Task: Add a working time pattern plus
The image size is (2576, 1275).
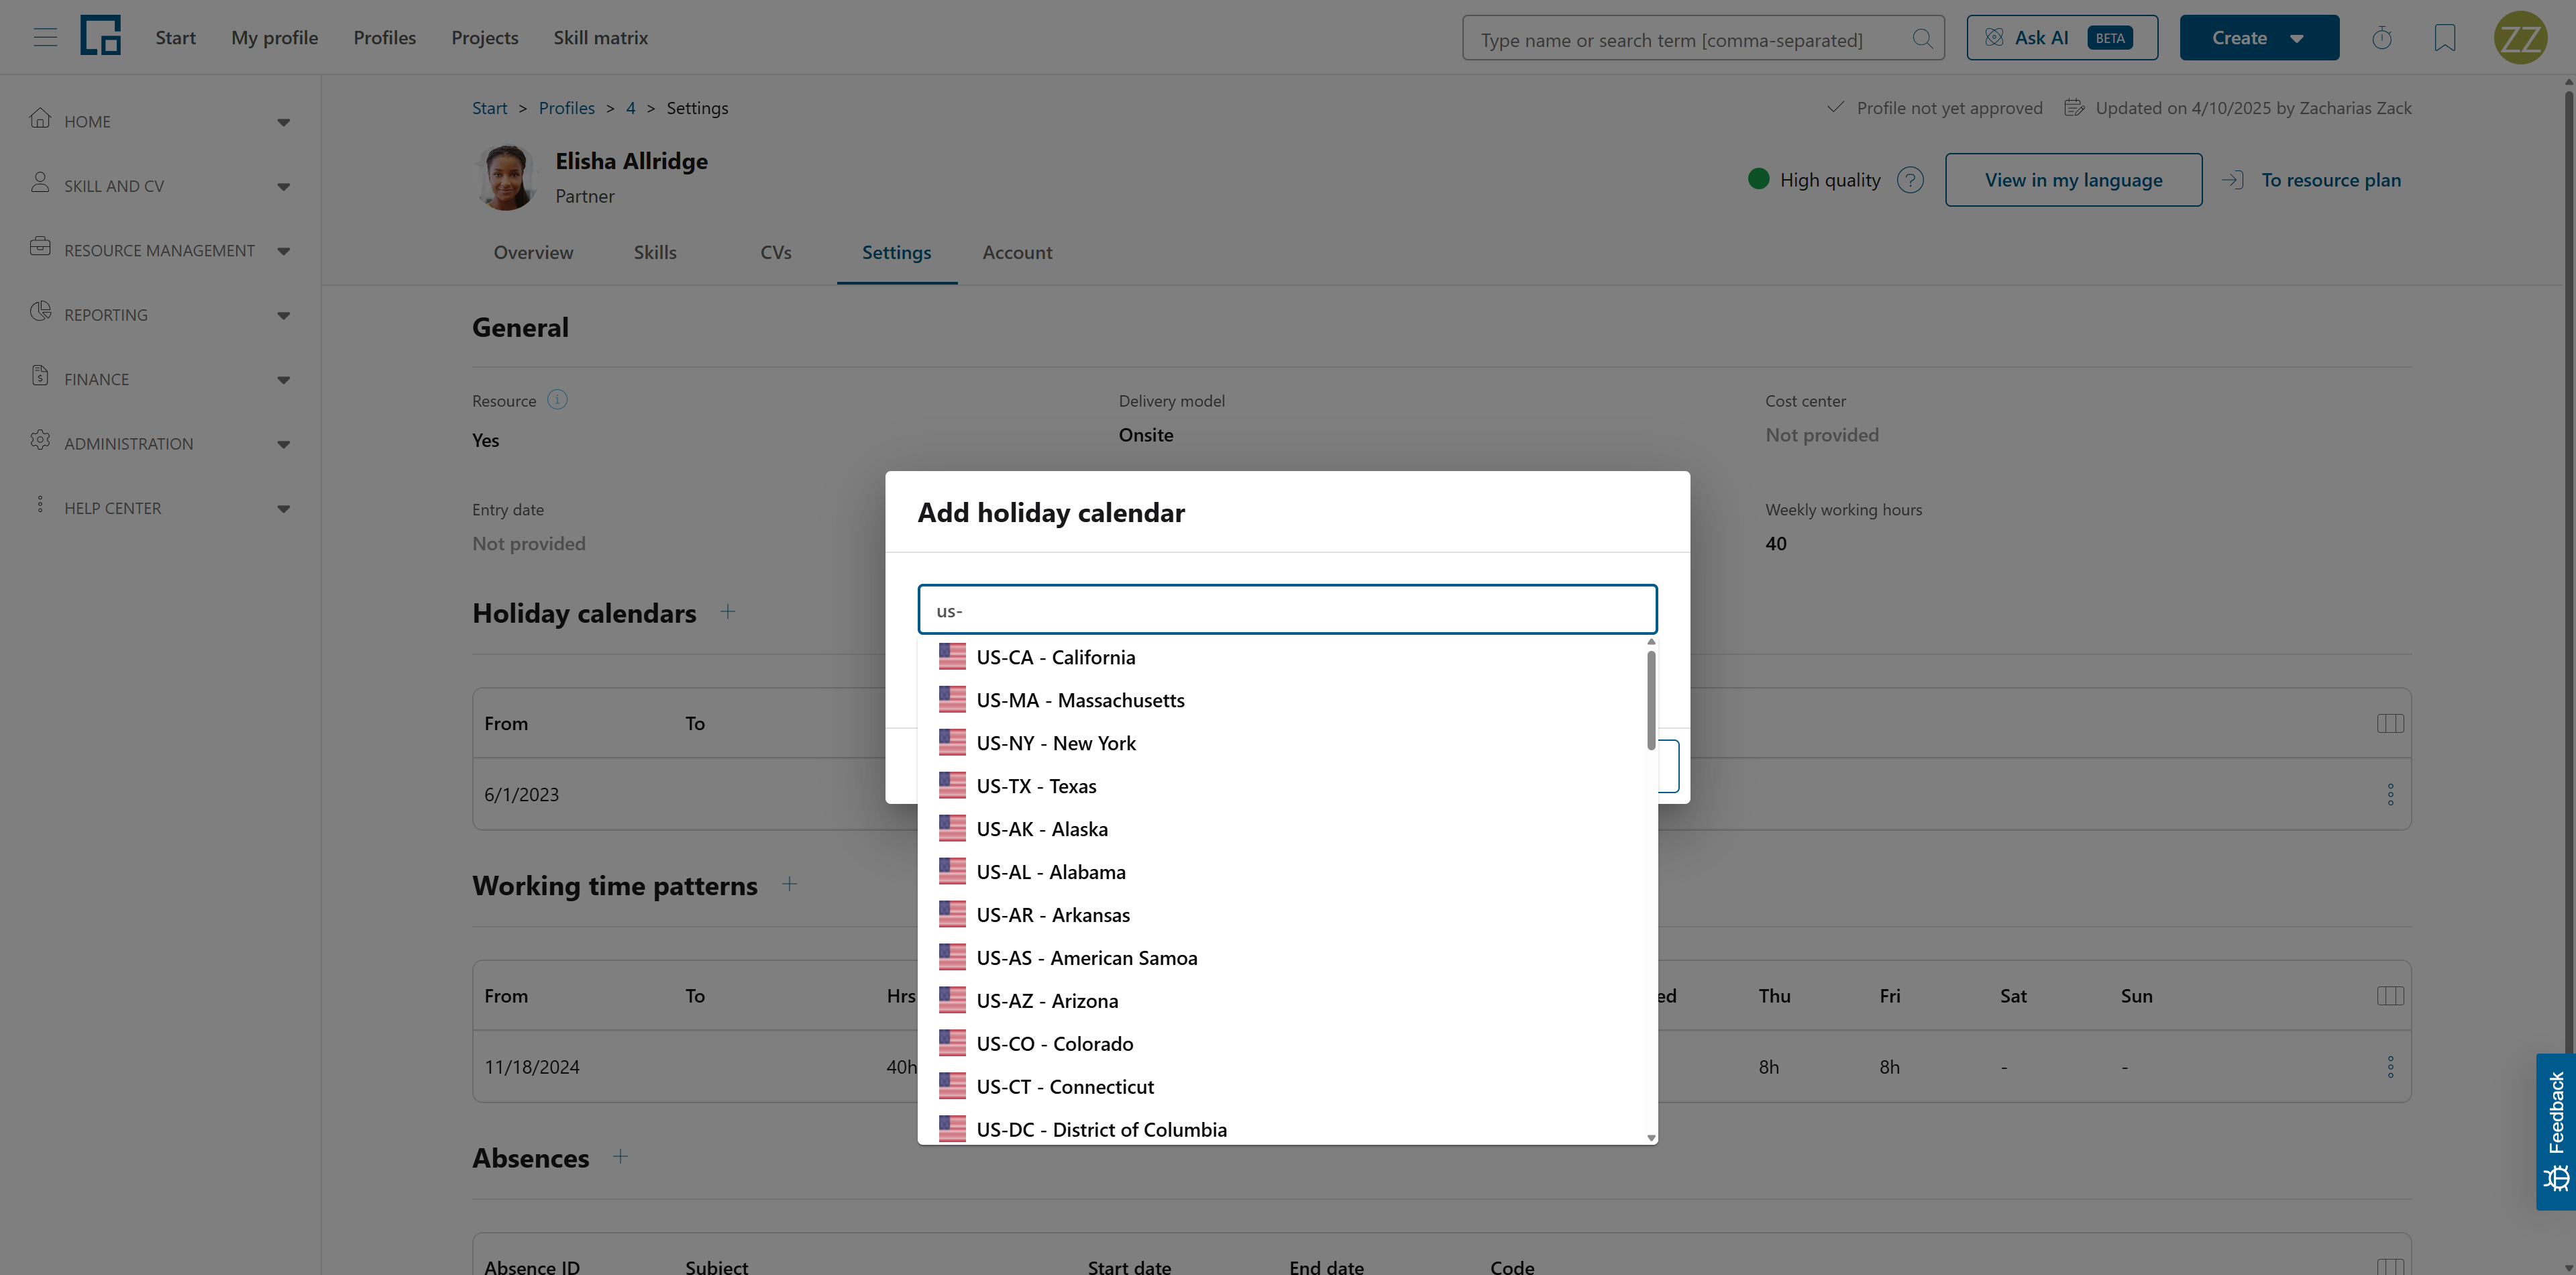Action: [789, 884]
